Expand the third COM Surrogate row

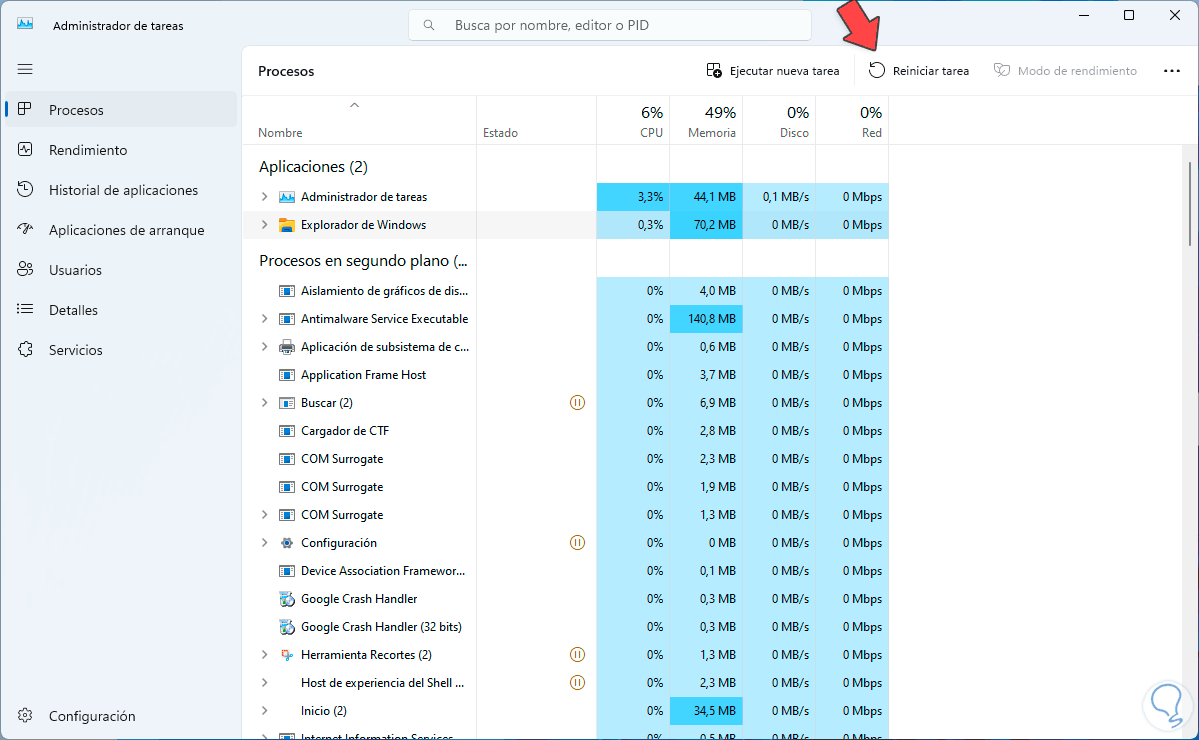click(265, 514)
